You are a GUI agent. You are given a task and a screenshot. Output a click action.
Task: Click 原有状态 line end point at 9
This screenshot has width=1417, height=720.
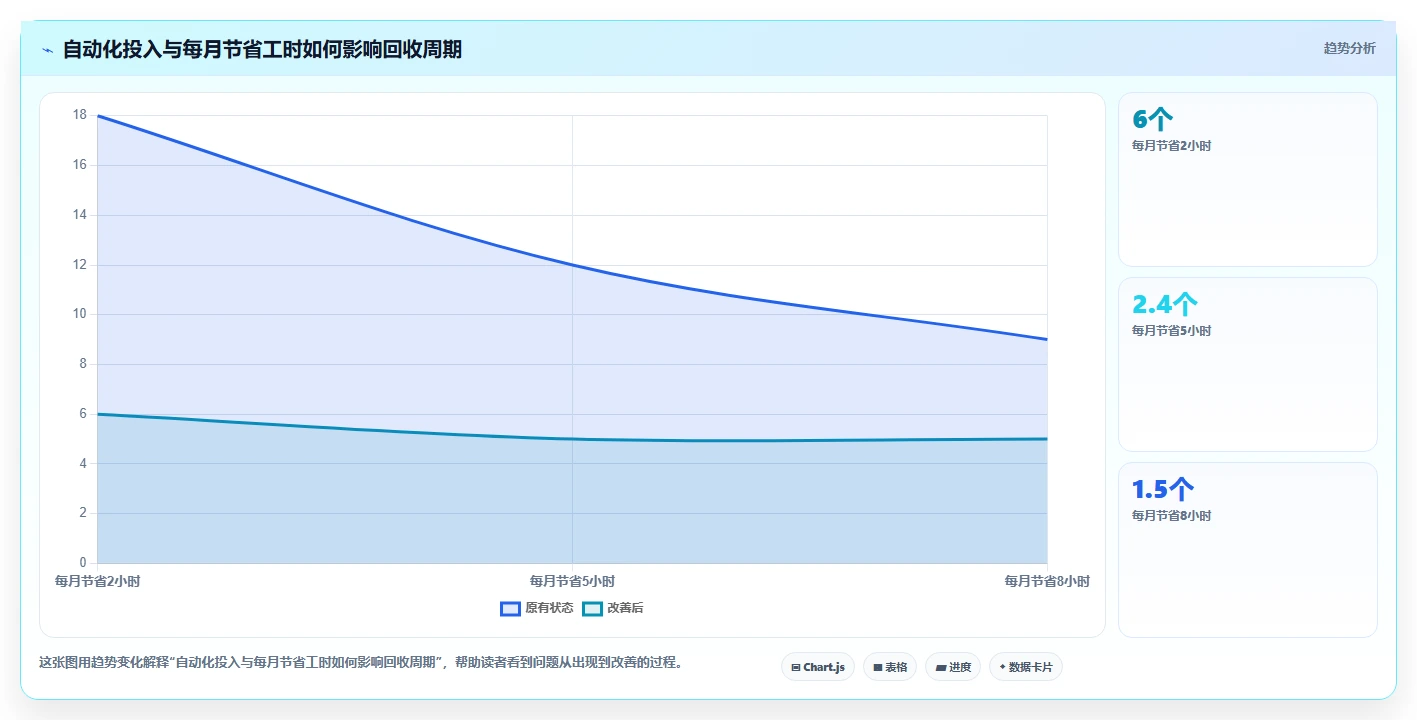point(1047,339)
